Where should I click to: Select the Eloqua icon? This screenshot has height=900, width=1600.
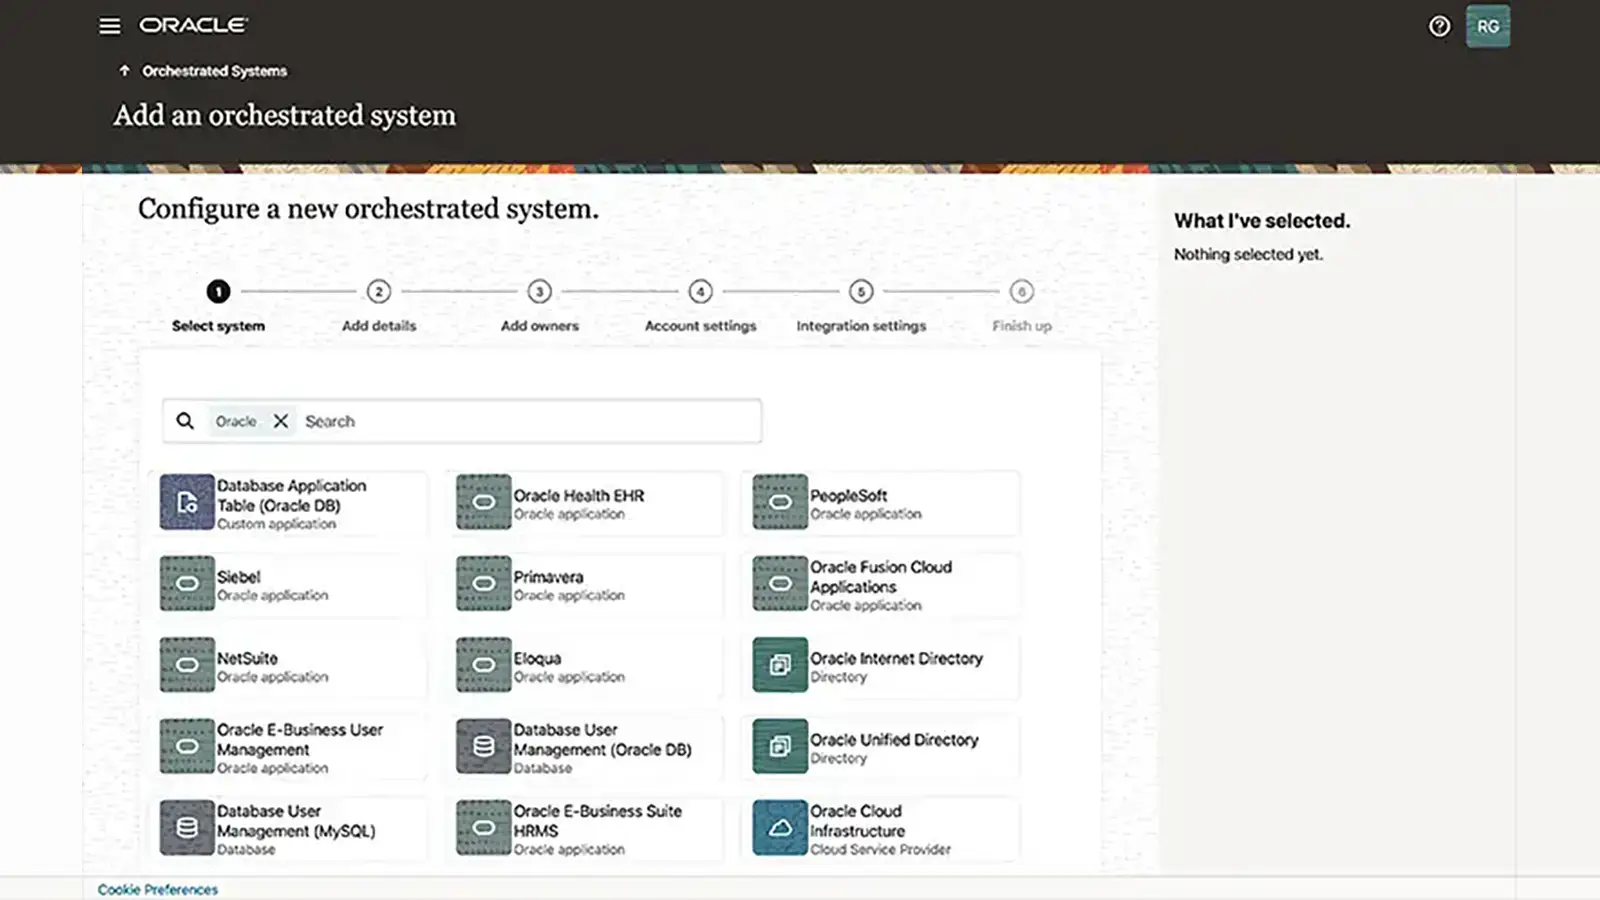tap(484, 665)
